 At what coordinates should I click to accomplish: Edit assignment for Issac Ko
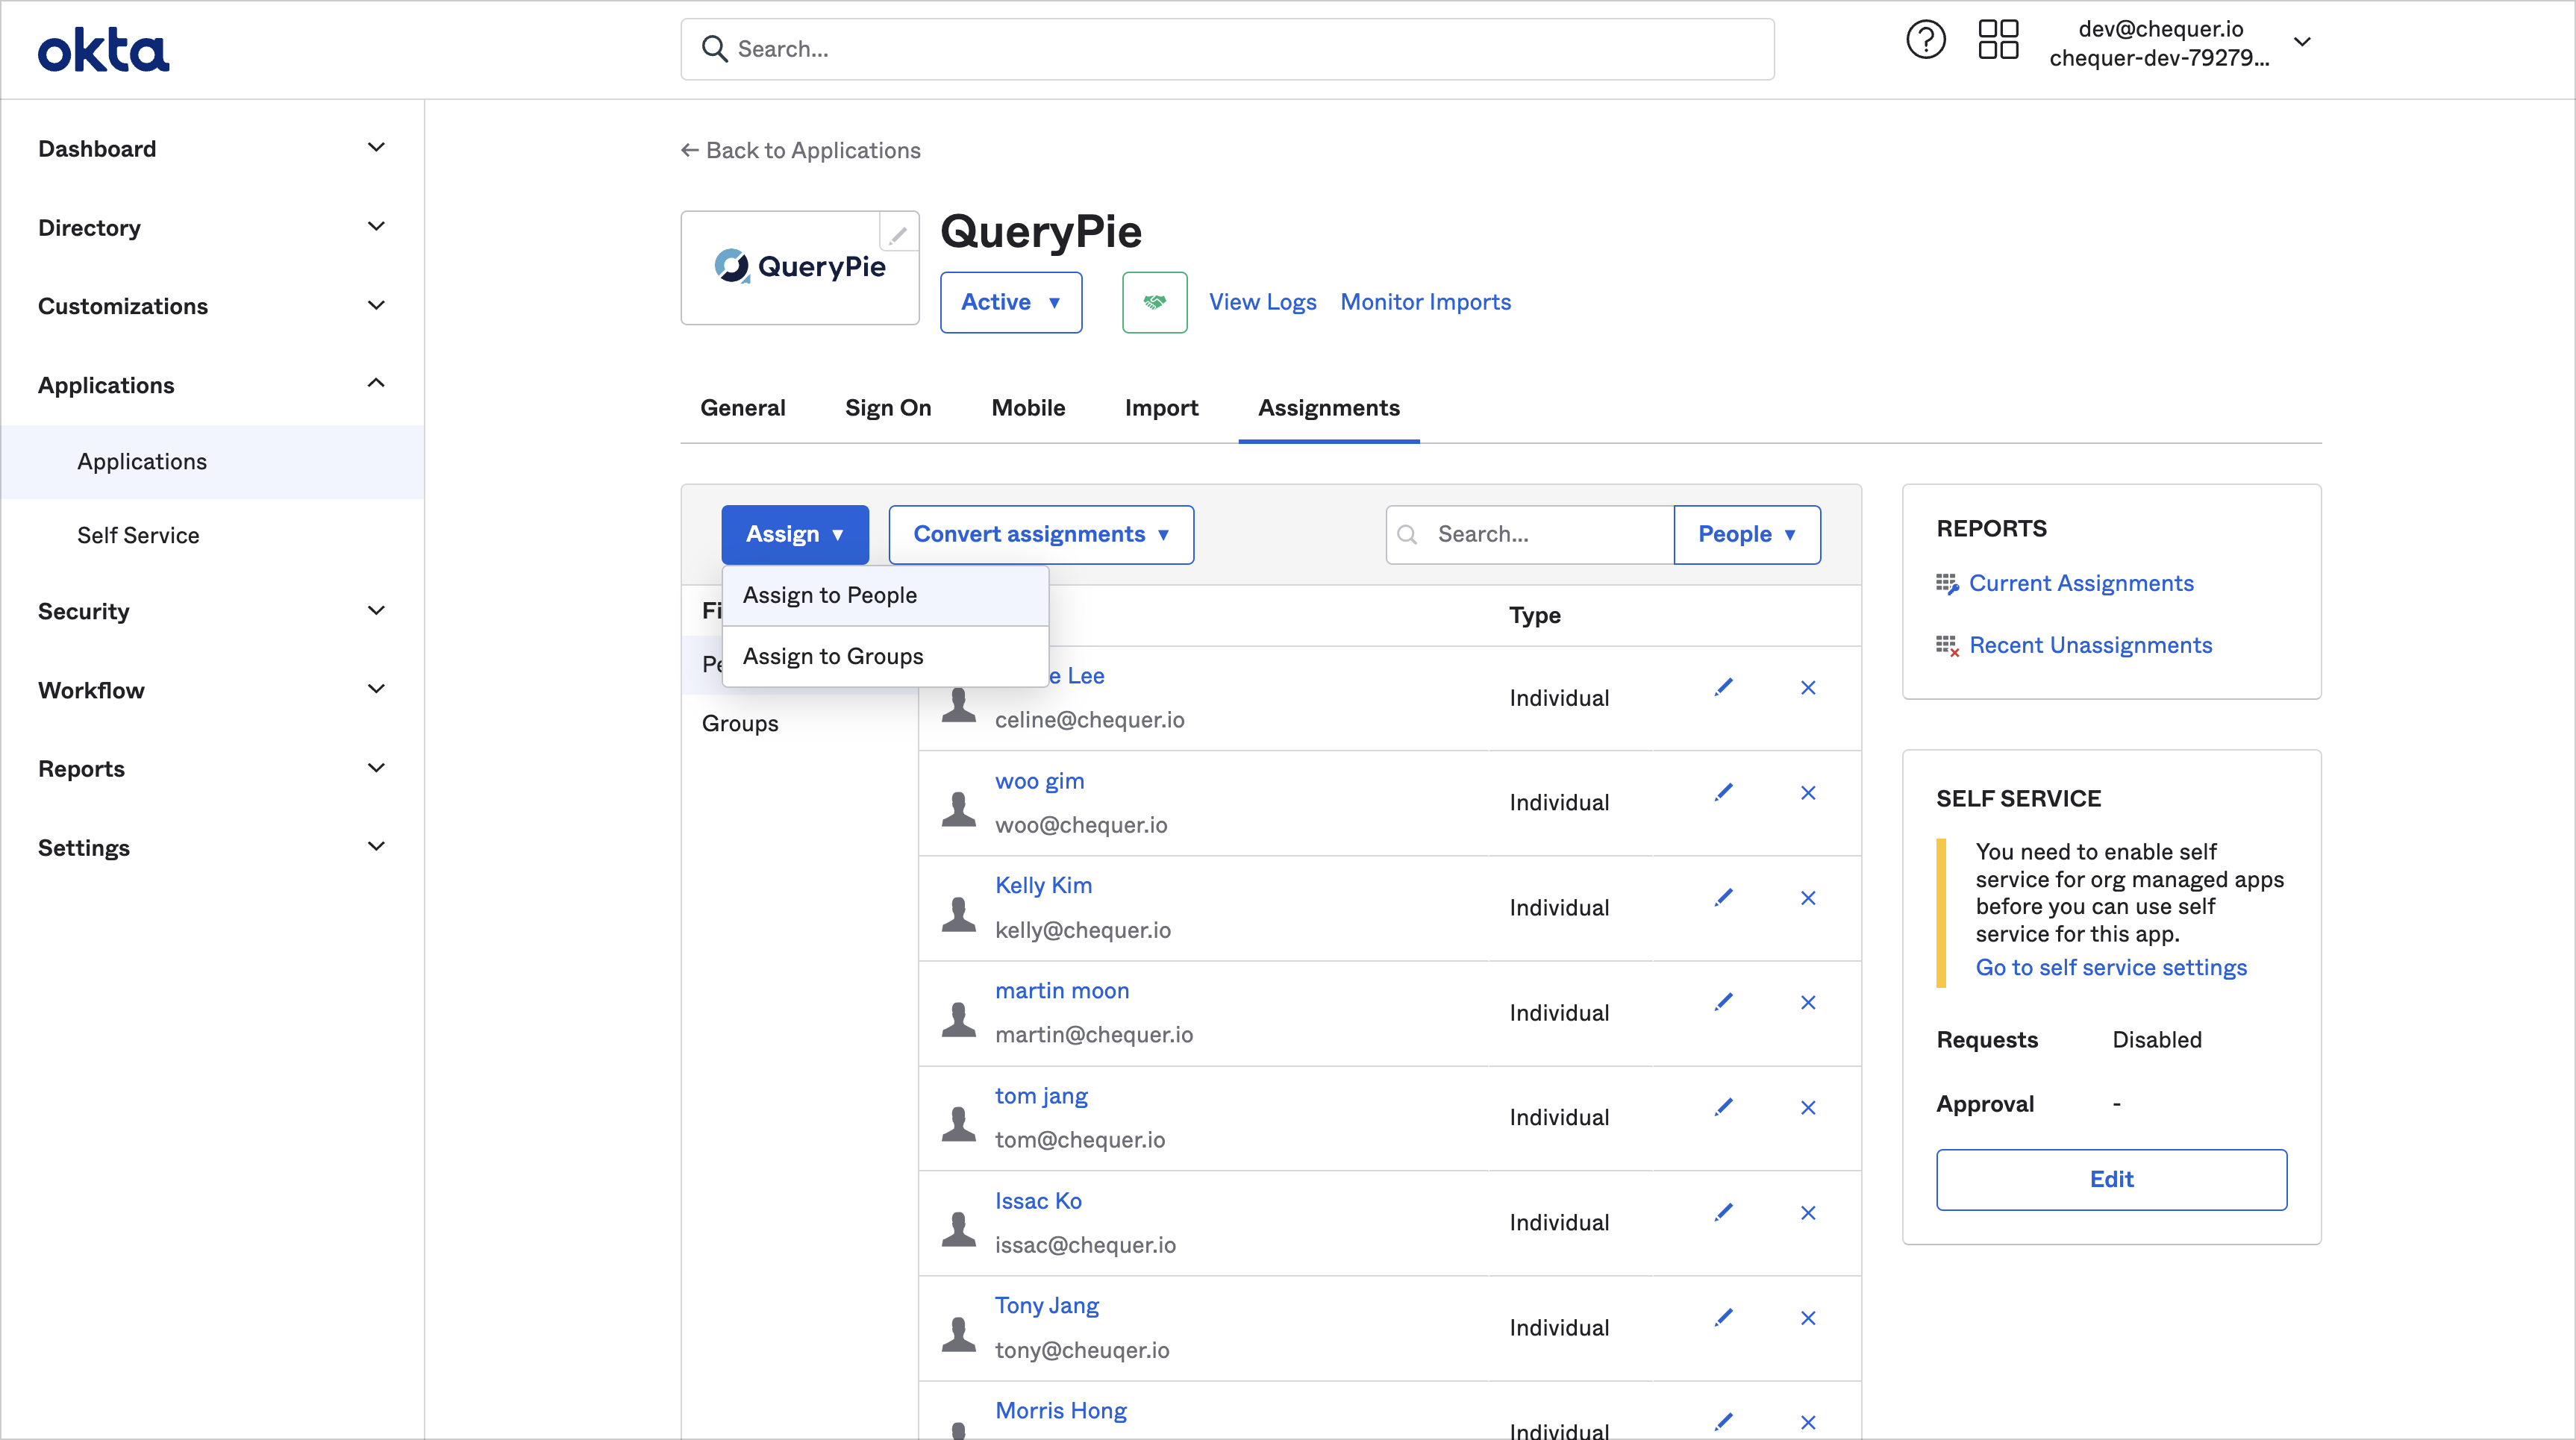(1723, 1212)
